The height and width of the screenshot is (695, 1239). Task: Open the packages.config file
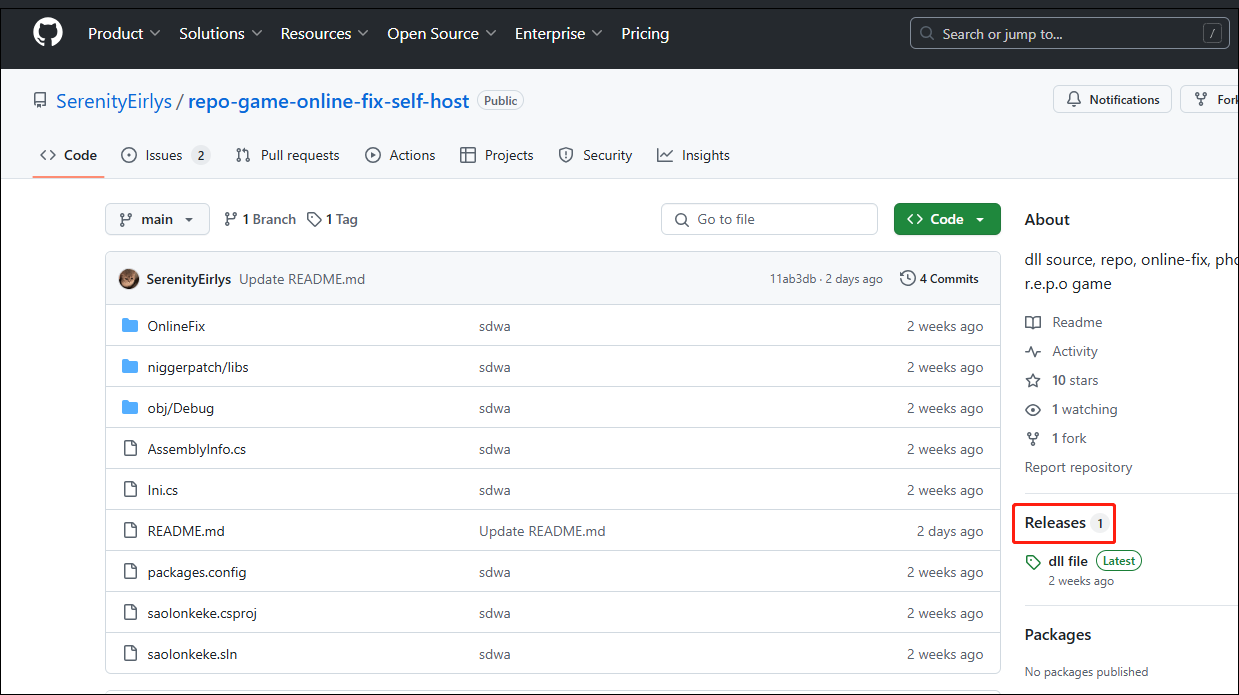tap(196, 572)
